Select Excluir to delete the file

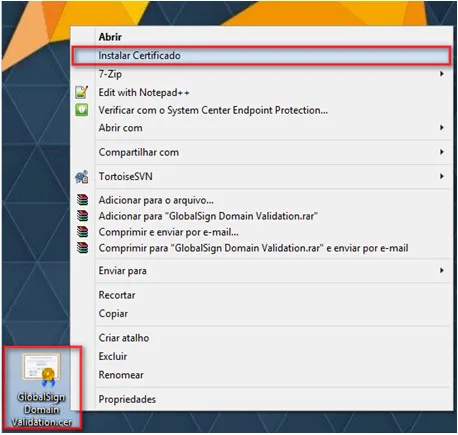pos(262,356)
